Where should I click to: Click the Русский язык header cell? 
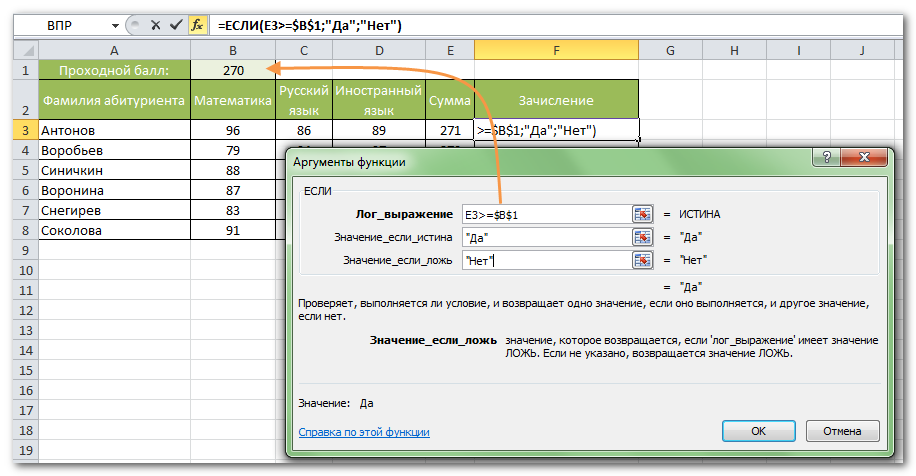pos(304,100)
